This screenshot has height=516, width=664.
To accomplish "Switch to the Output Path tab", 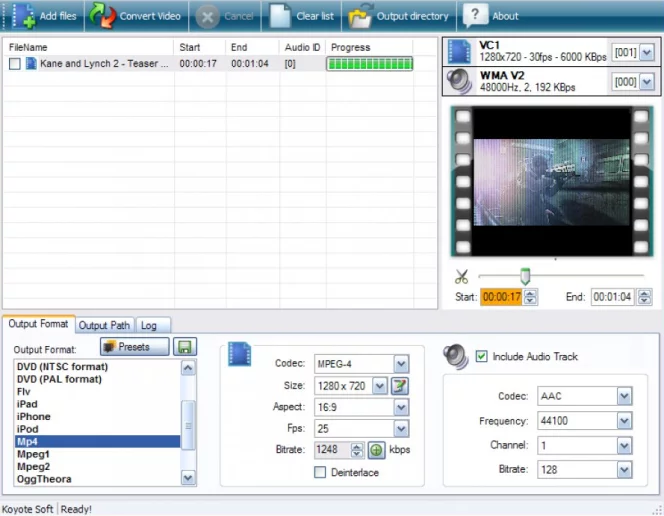I will [104, 325].
